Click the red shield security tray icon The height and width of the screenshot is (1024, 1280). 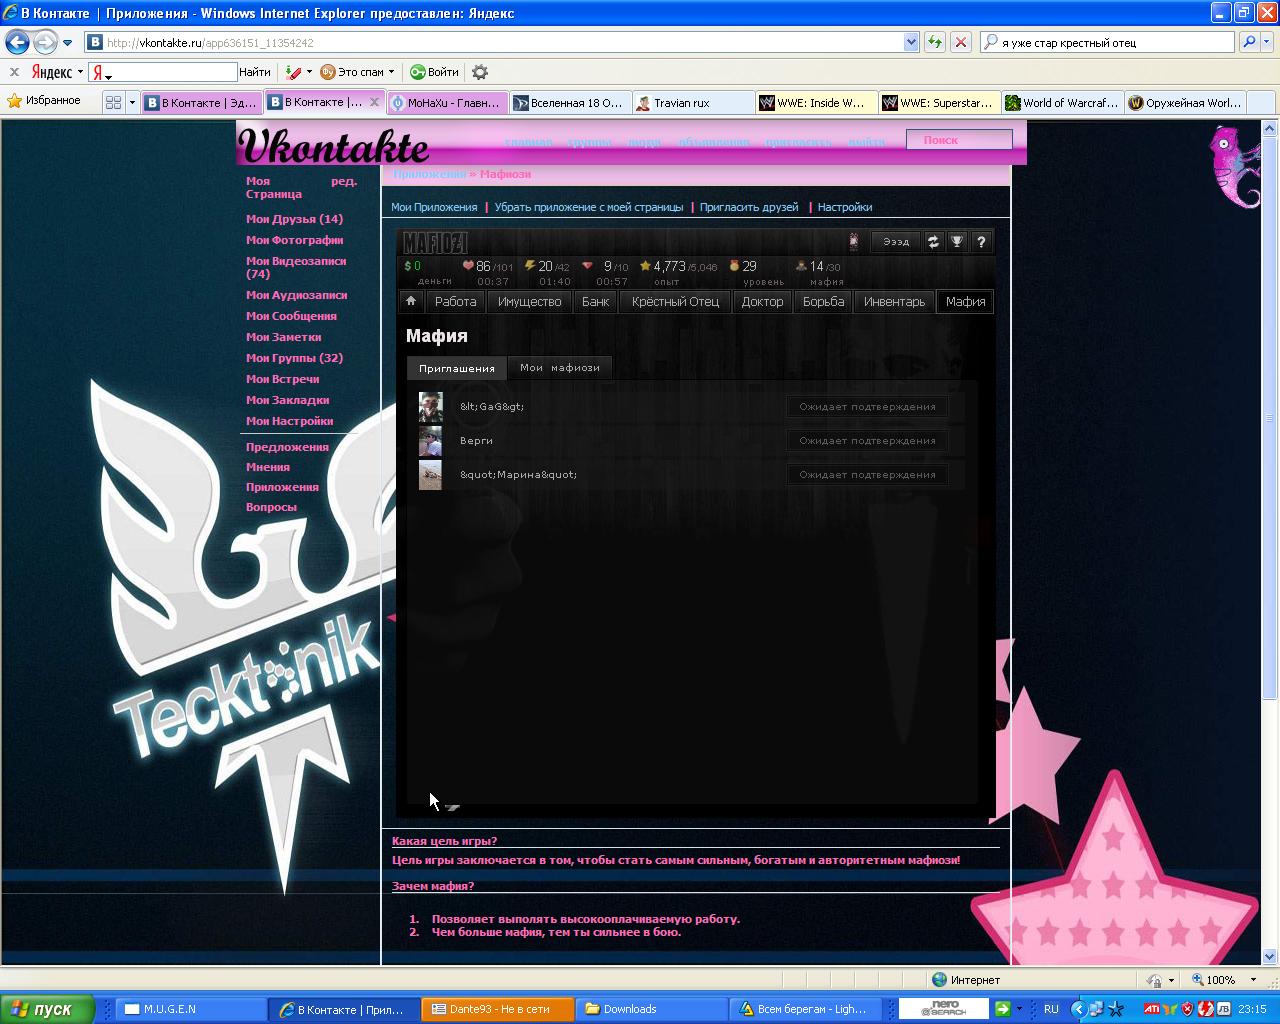tap(1188, 1009)
